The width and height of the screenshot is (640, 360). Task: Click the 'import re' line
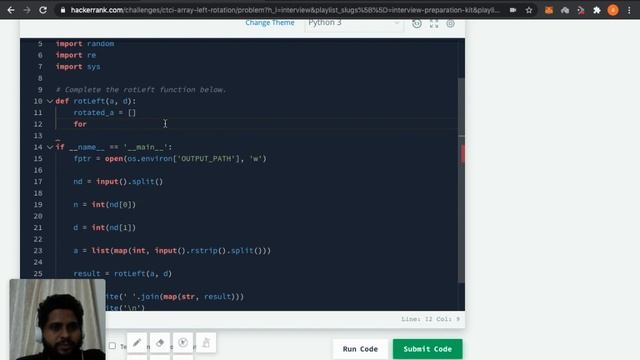tap(76, 55)
